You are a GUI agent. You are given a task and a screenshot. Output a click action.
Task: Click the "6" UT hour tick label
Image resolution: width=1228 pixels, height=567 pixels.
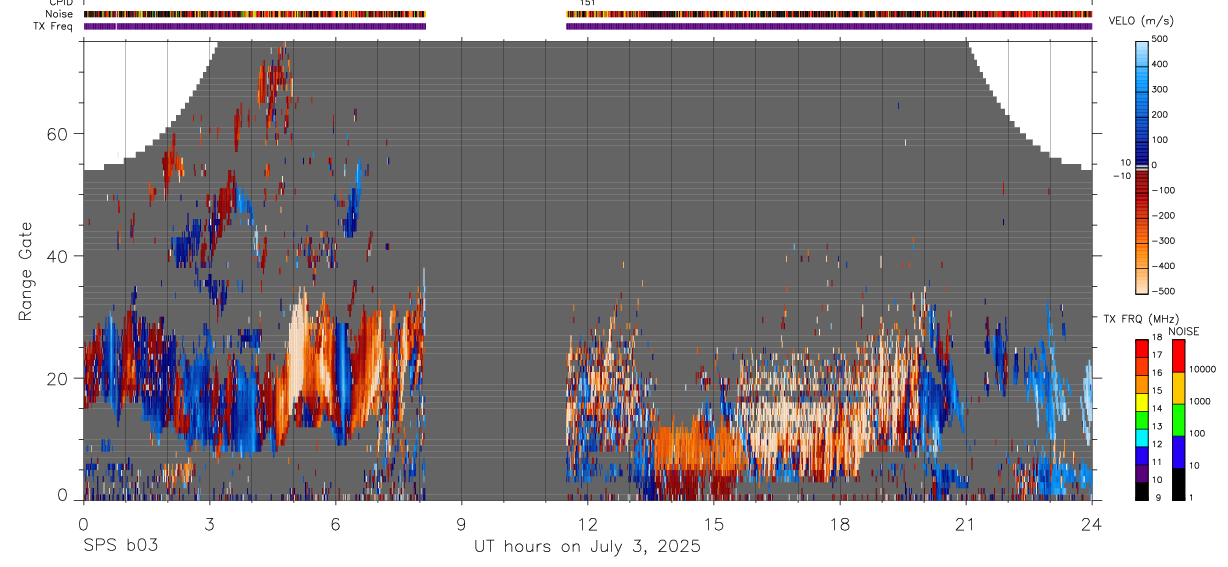point(336,522)
